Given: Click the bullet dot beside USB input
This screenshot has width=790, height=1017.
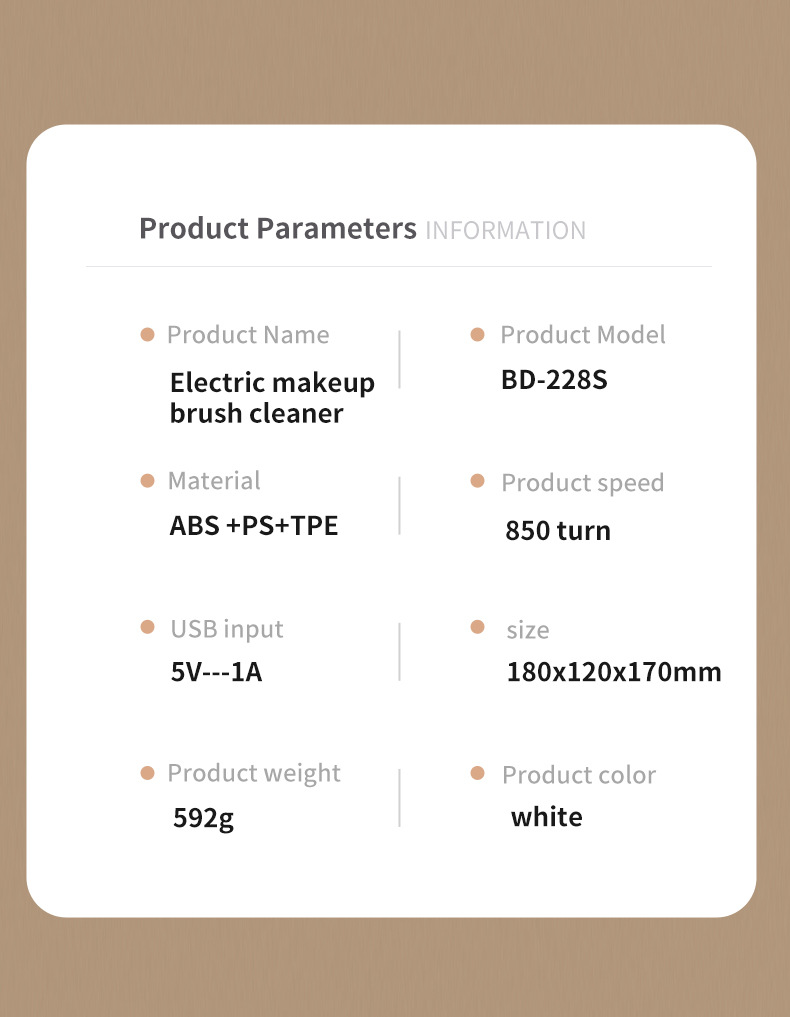Looking at the screenshot, I should pos(147,627).
